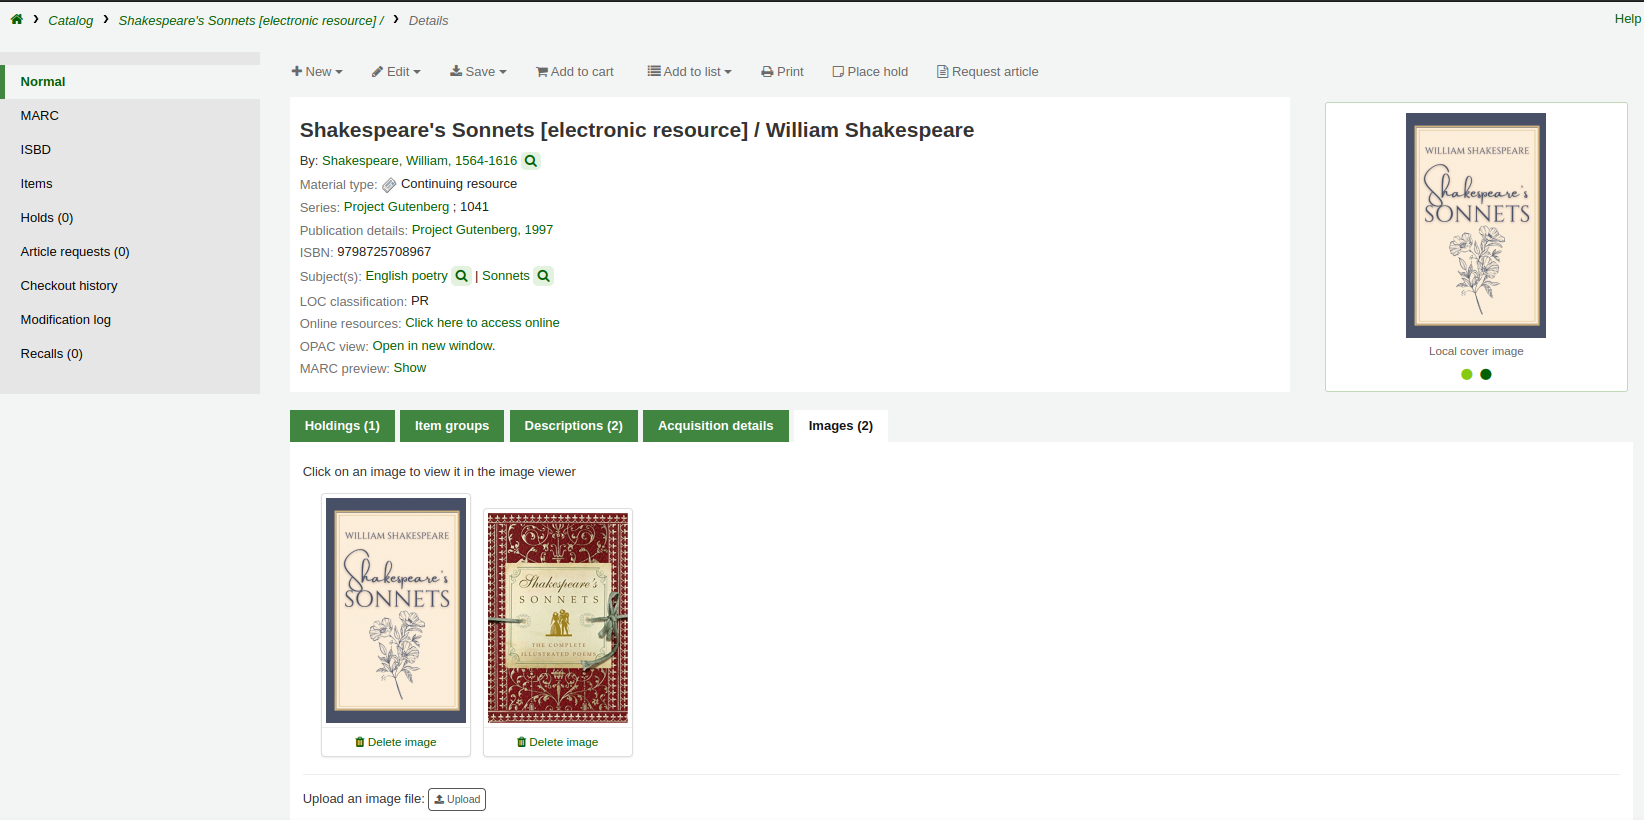Switch to second cover image dot

click(x=1486, y=375)
